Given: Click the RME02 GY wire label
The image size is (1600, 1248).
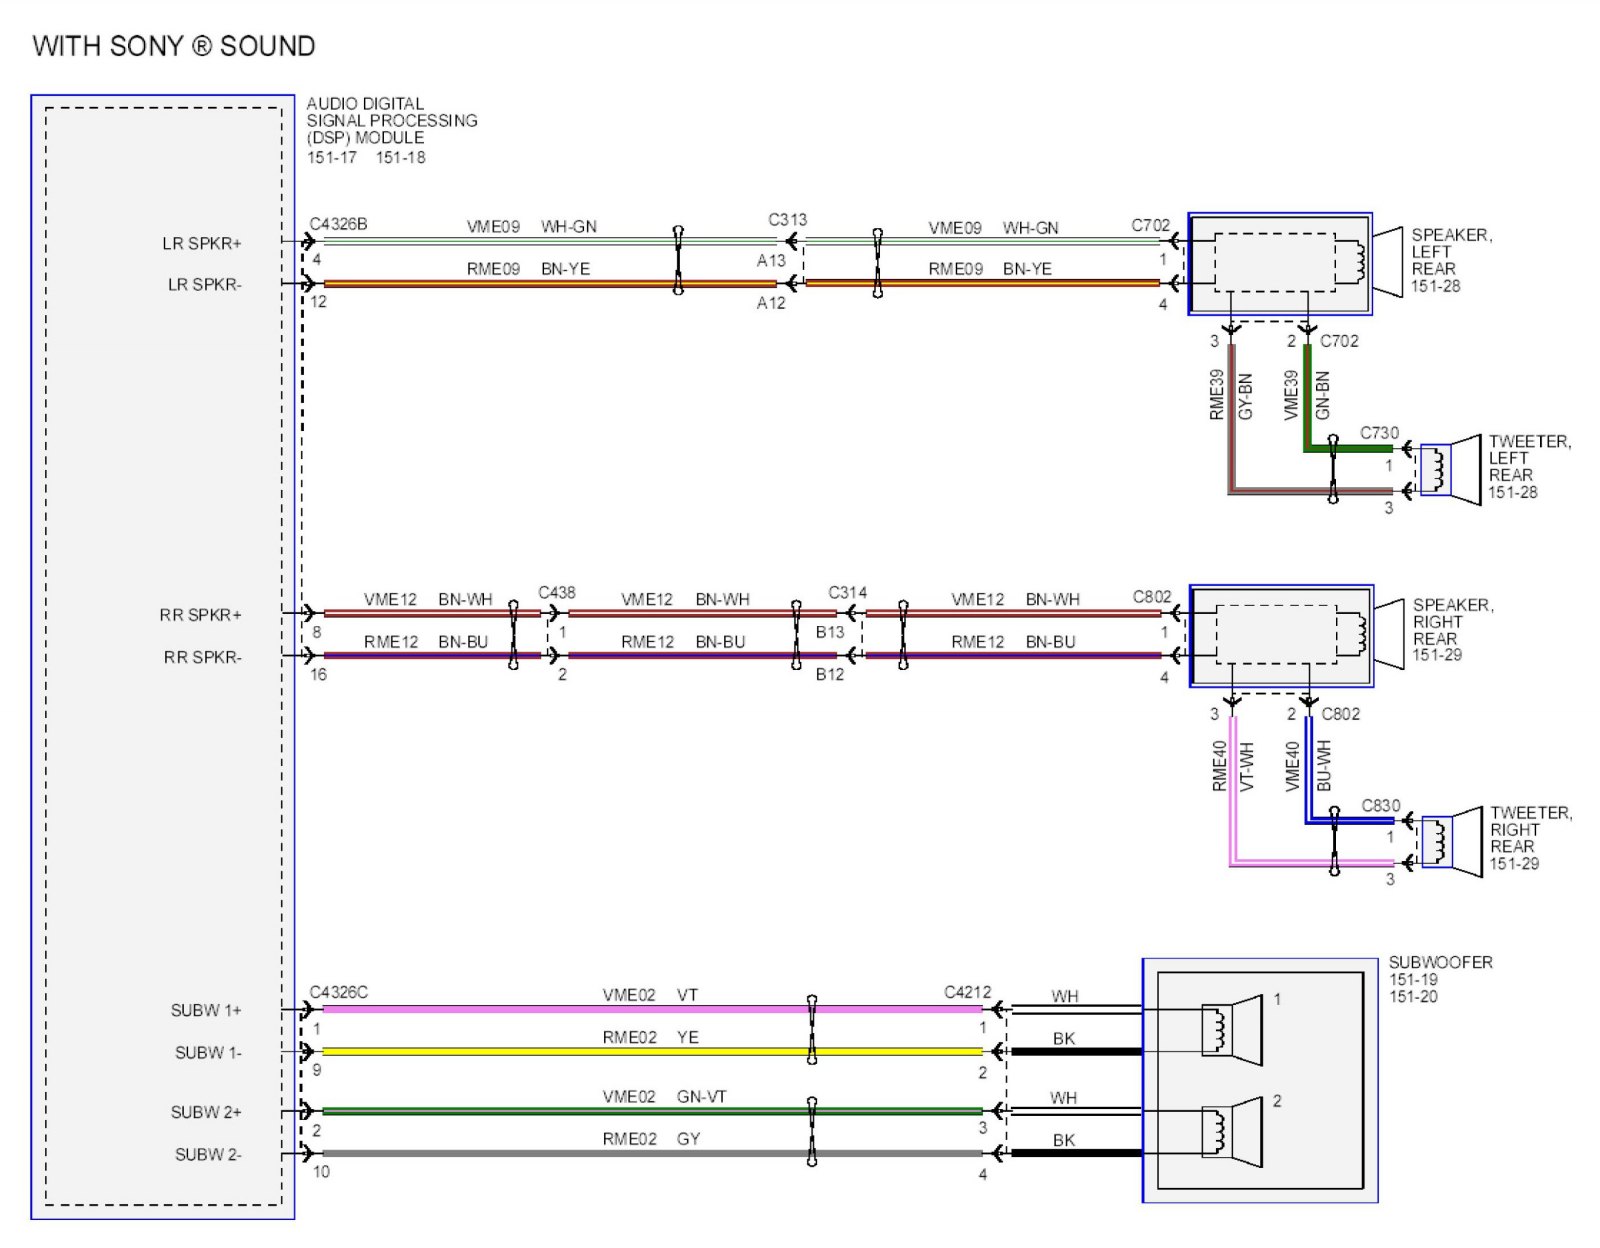Looking at the screenshot, I should [x=651, y=1138].
